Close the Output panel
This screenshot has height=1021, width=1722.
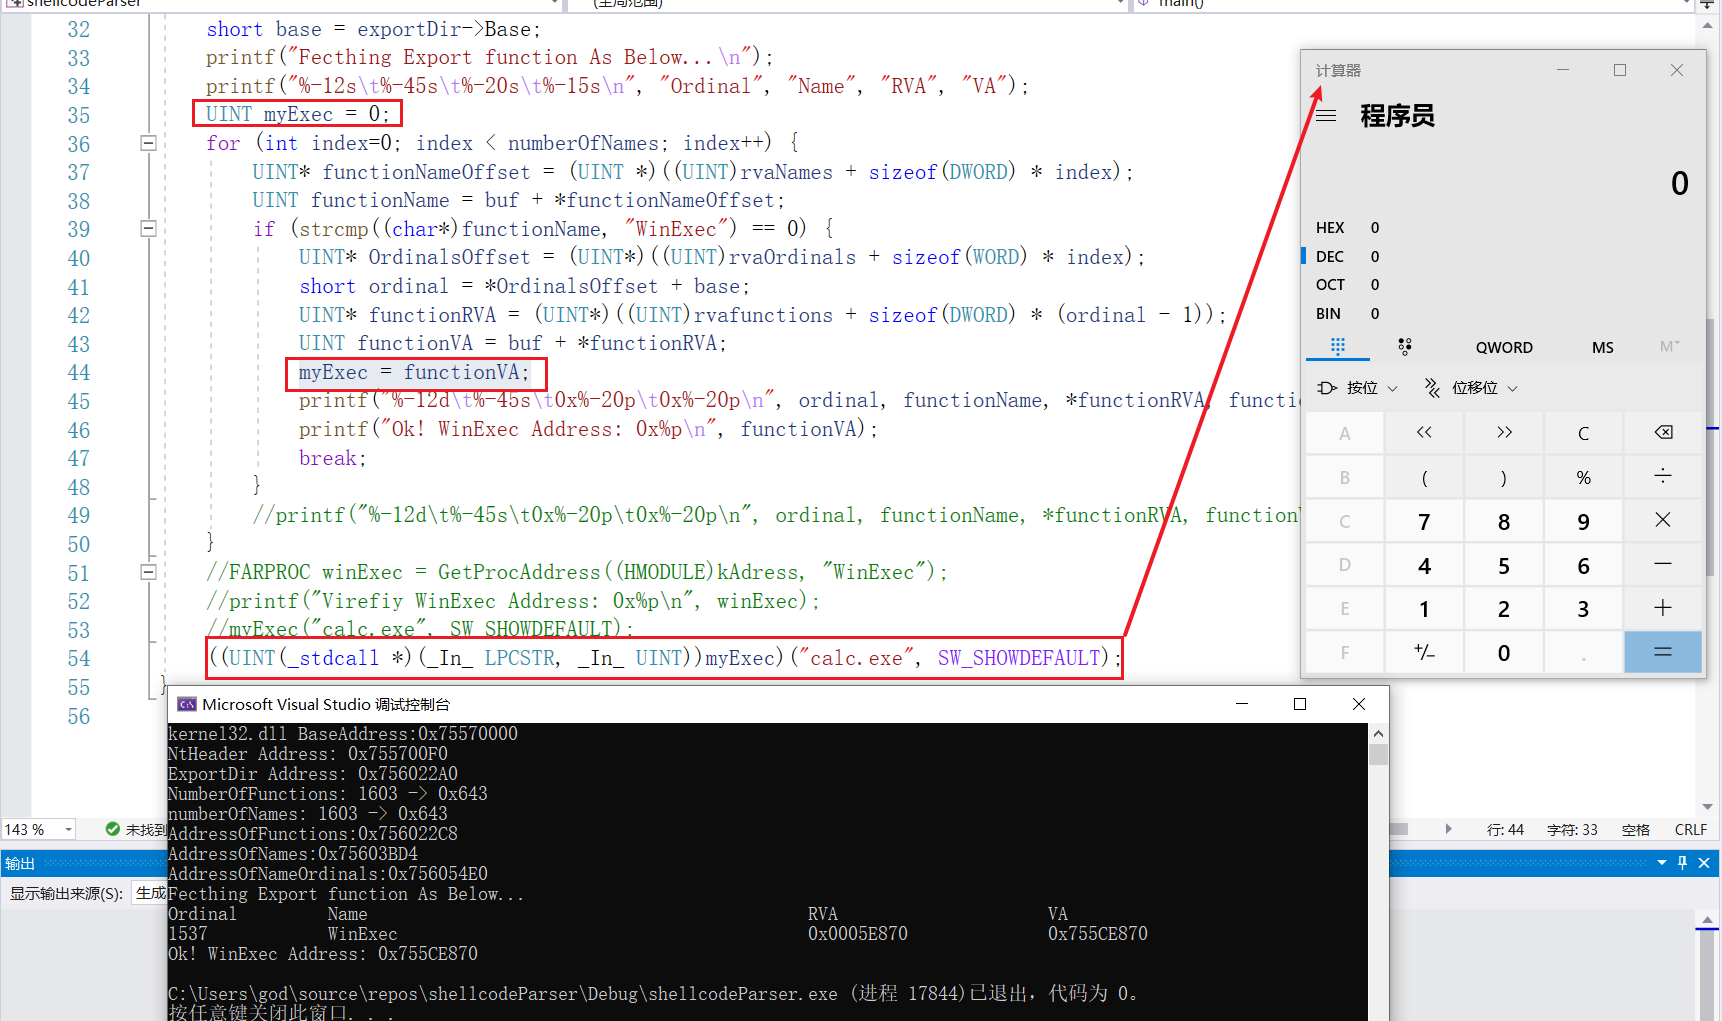[x=1704, y=862]
